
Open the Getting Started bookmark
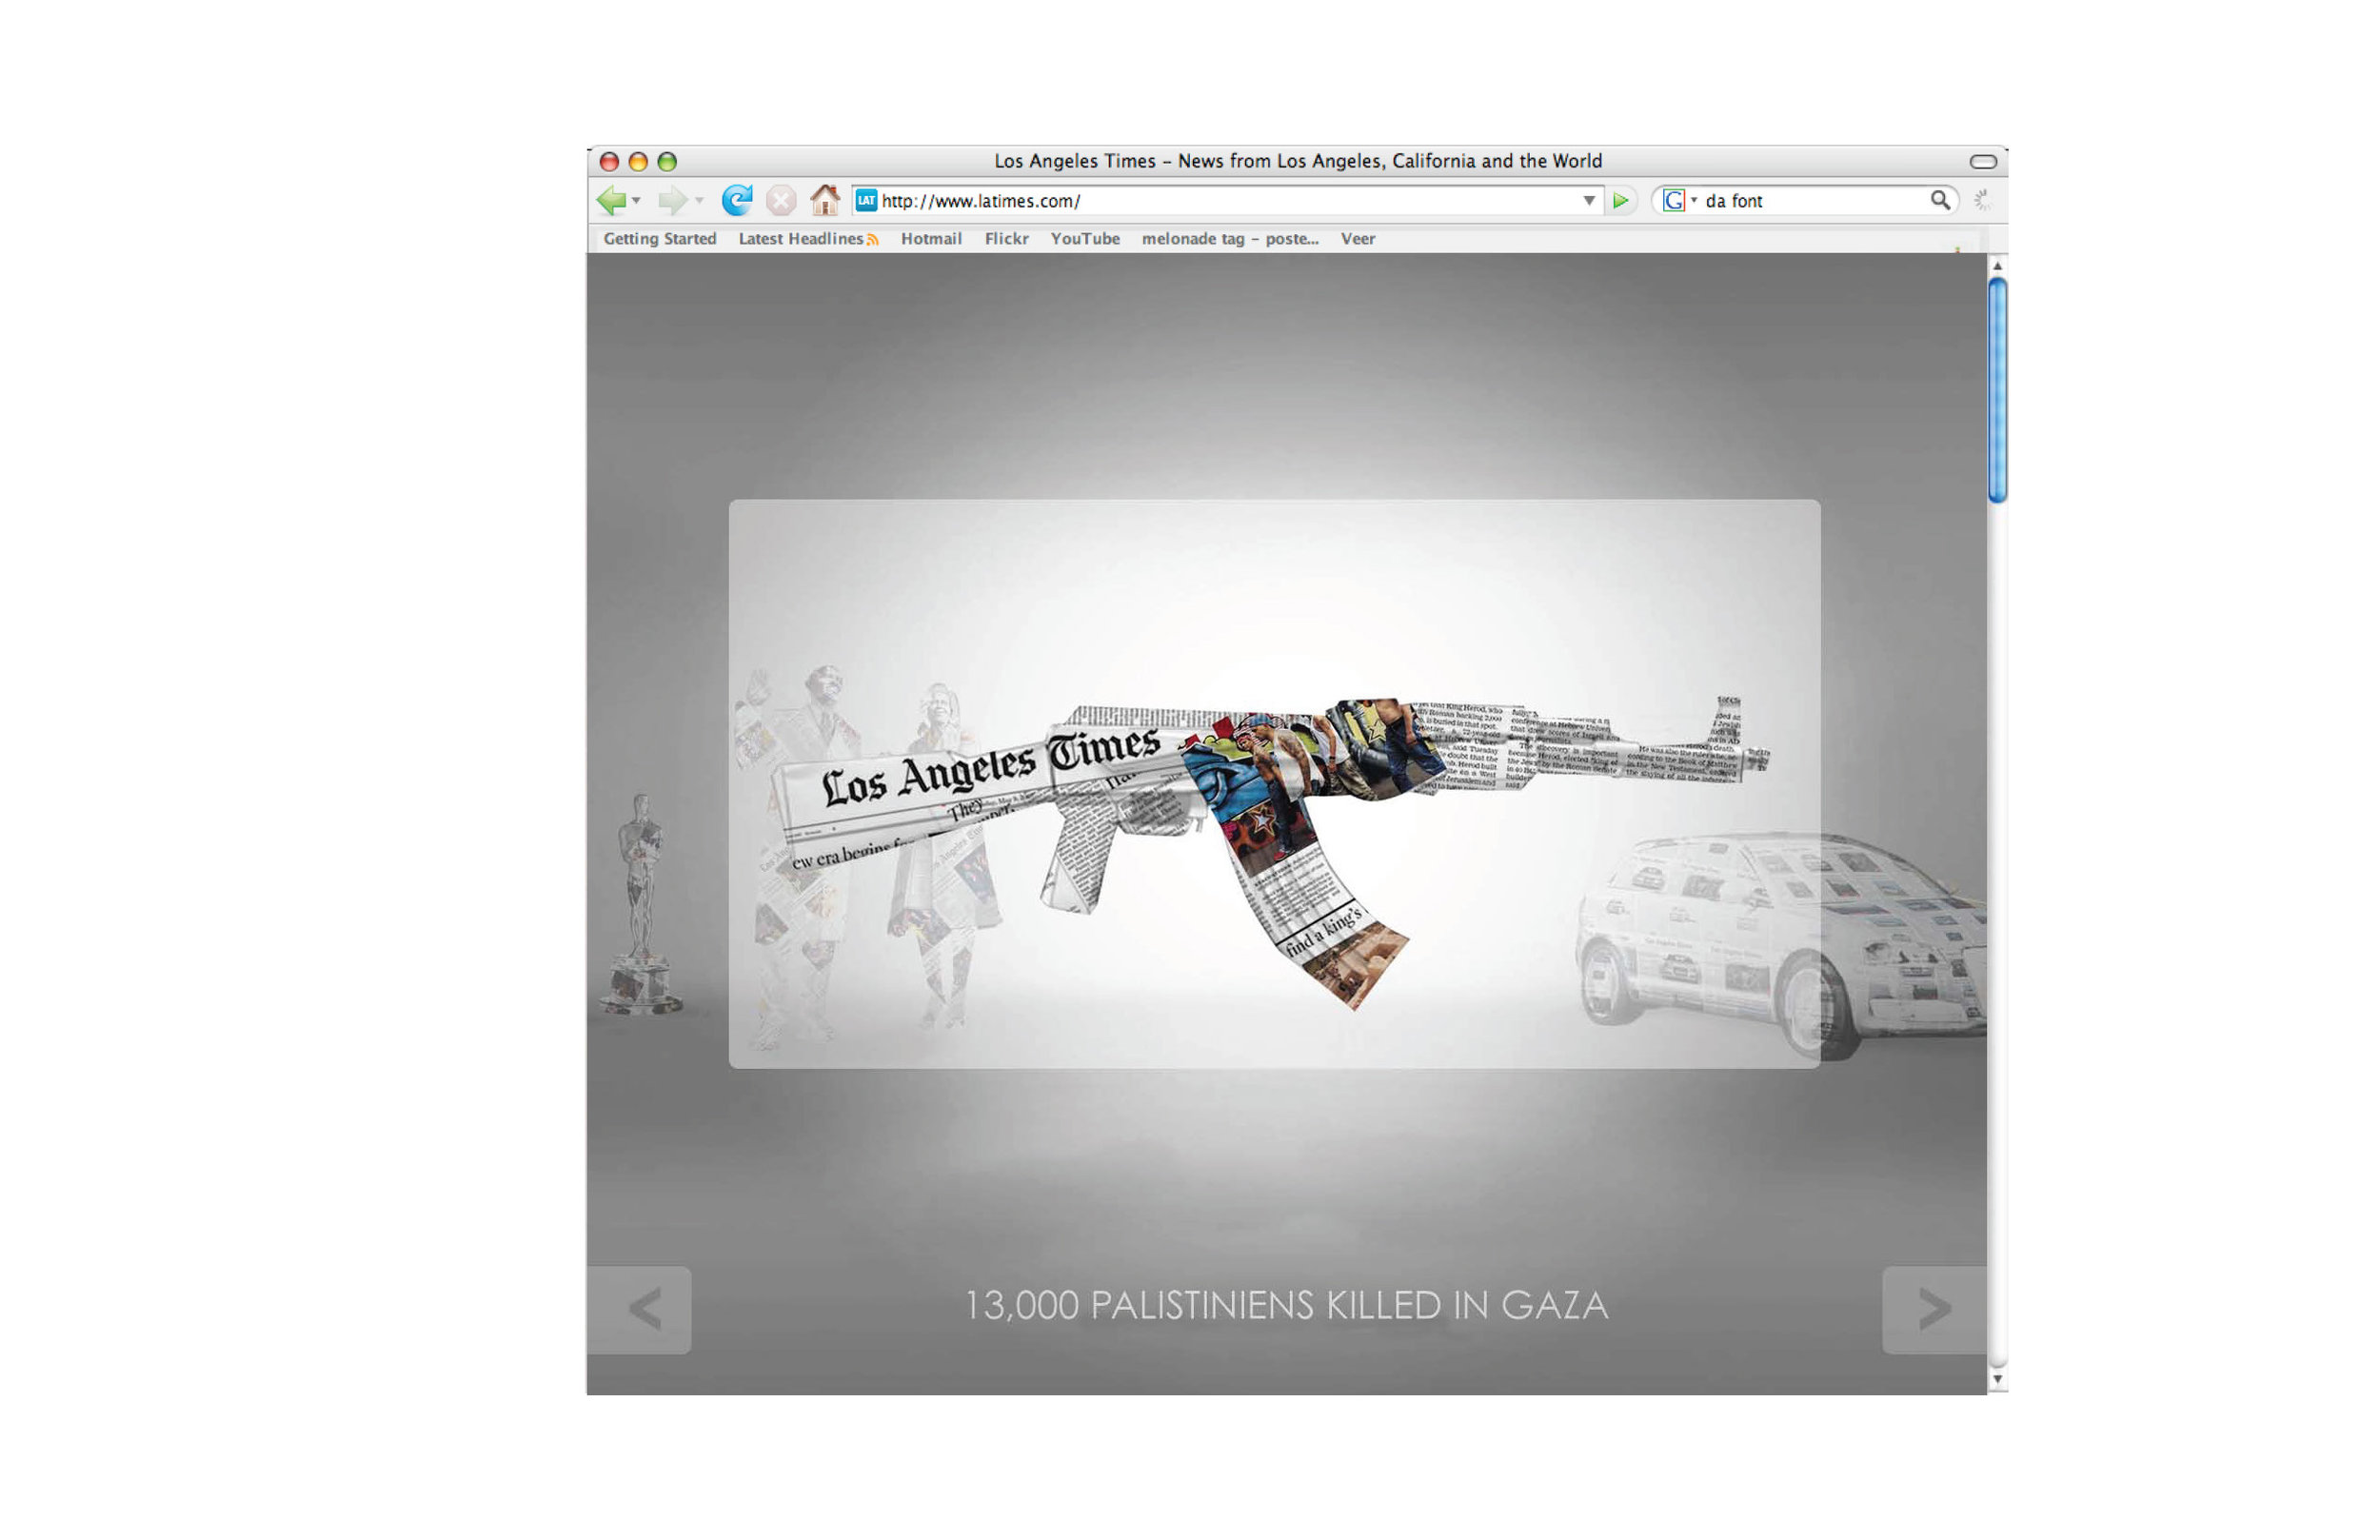[x=659, y=239]
